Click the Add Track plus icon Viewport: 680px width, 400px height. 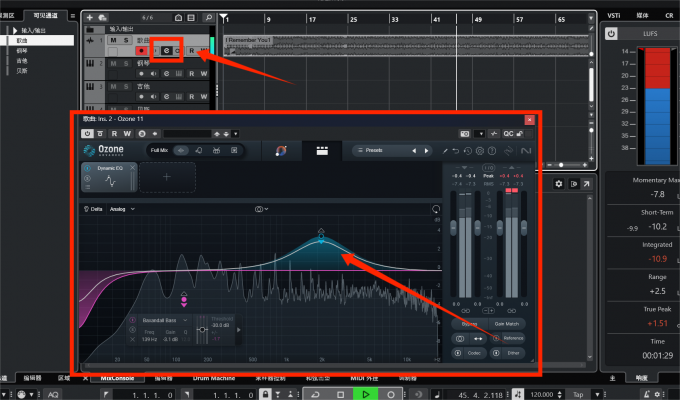pos(90,17)
